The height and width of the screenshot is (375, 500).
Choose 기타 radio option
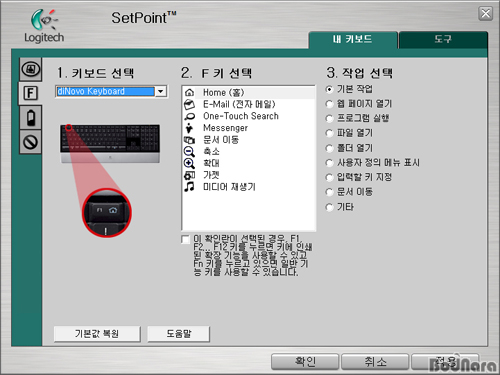[x=329, y=207]
